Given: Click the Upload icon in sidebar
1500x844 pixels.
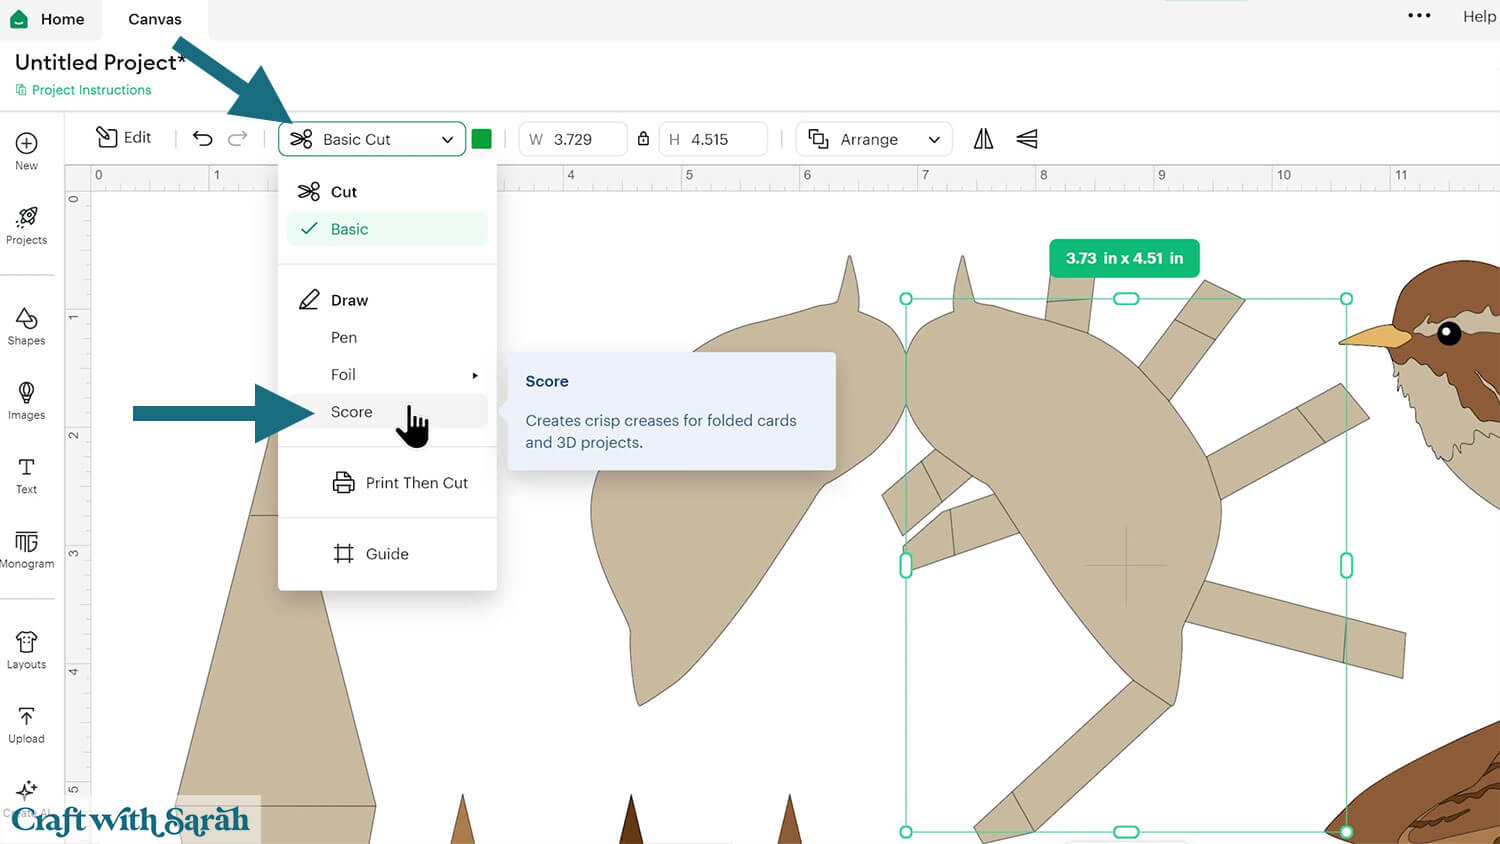Looking at the screenshot, I should click(27, 723).
